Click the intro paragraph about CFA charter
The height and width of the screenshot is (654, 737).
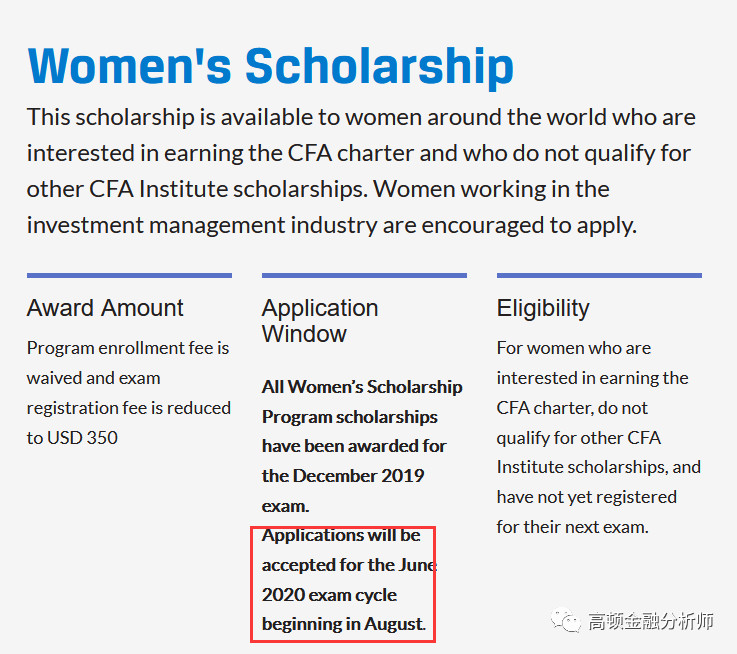pos(361,171)
